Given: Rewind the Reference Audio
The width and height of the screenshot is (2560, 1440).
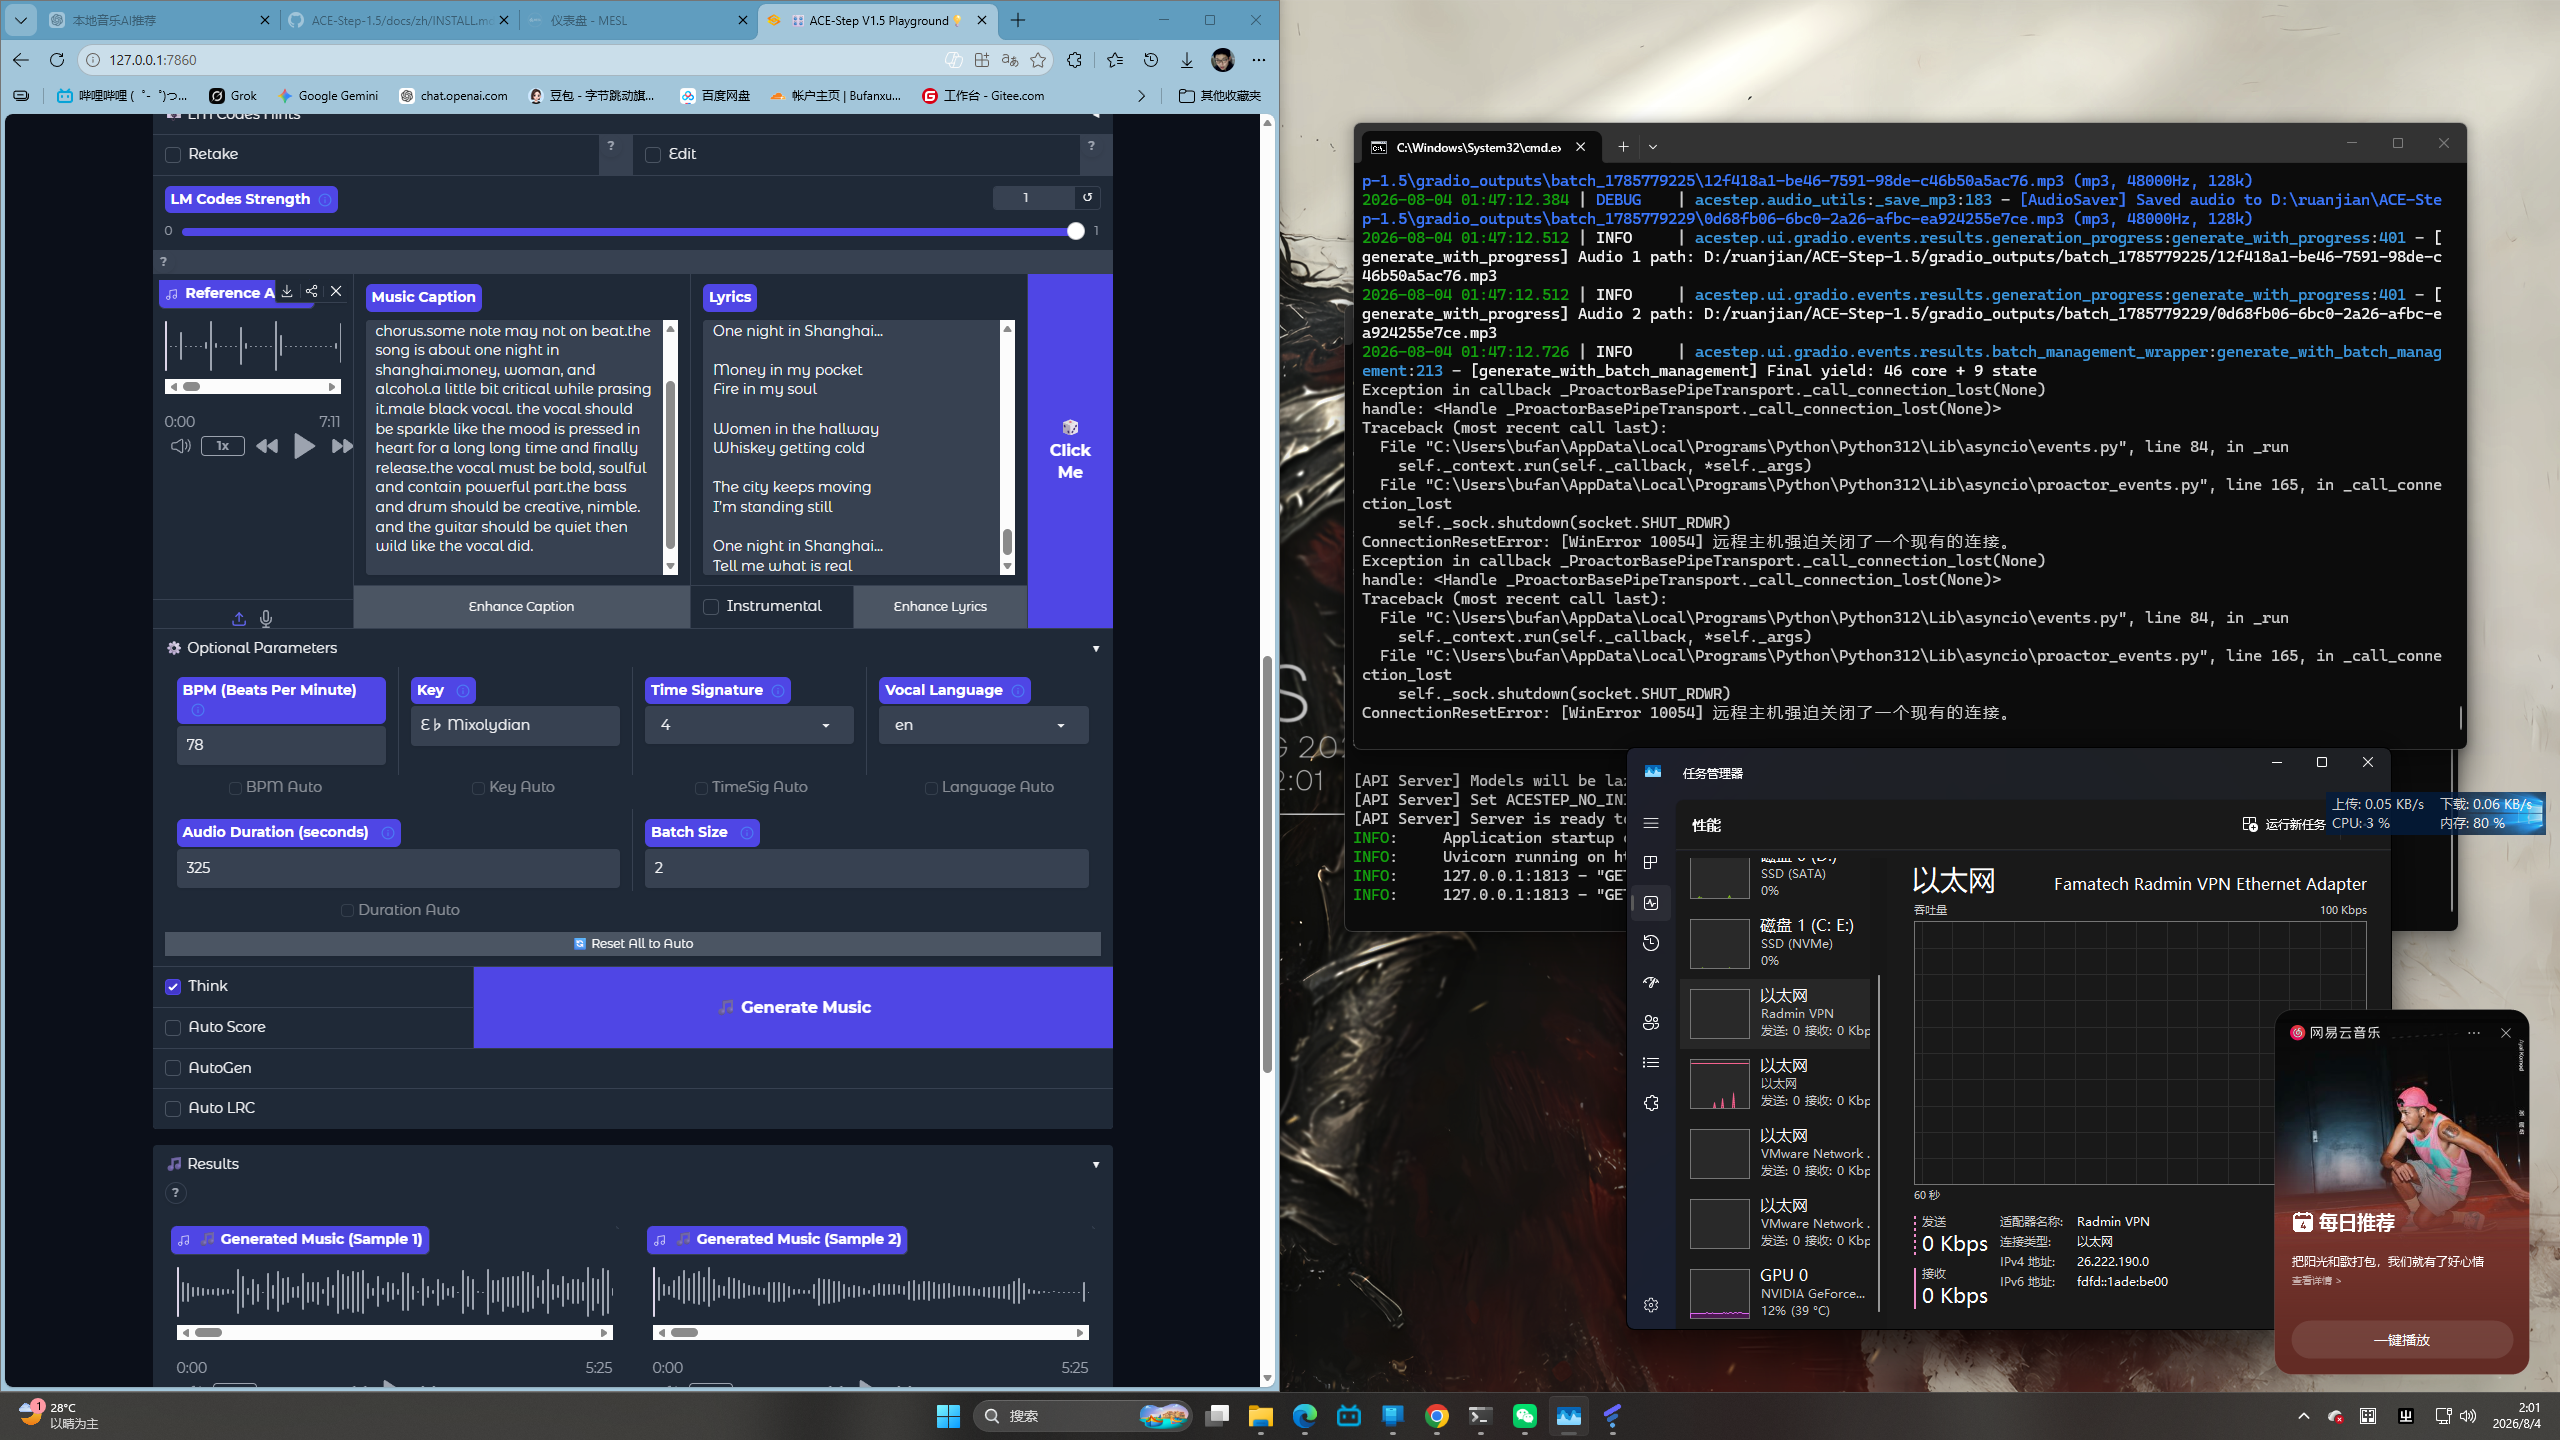Looking at the screenshot, I should coord(267,446).
